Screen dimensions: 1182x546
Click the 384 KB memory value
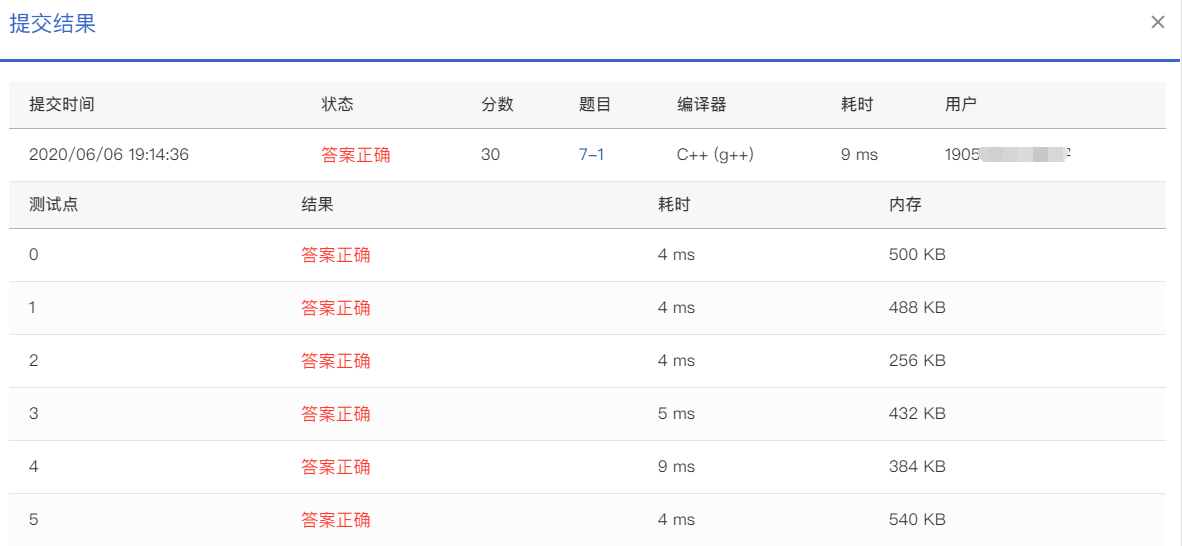(917, 467)
